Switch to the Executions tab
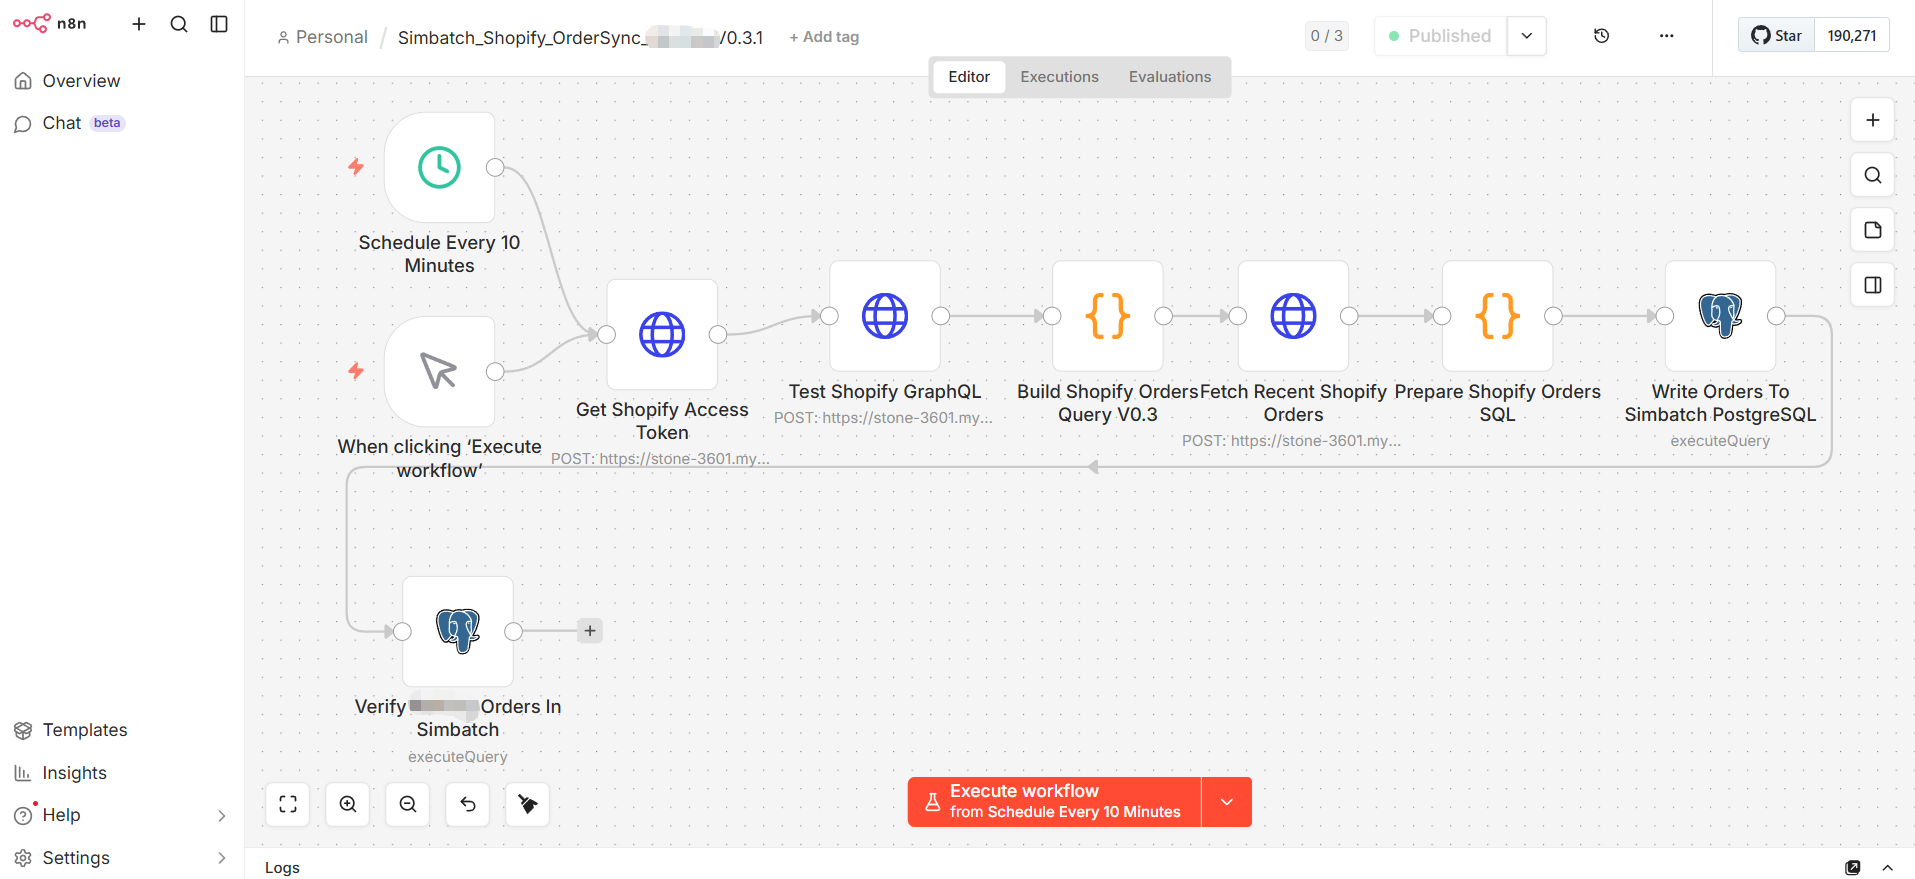1915x879 pixels. click(x=1059, y=77)
